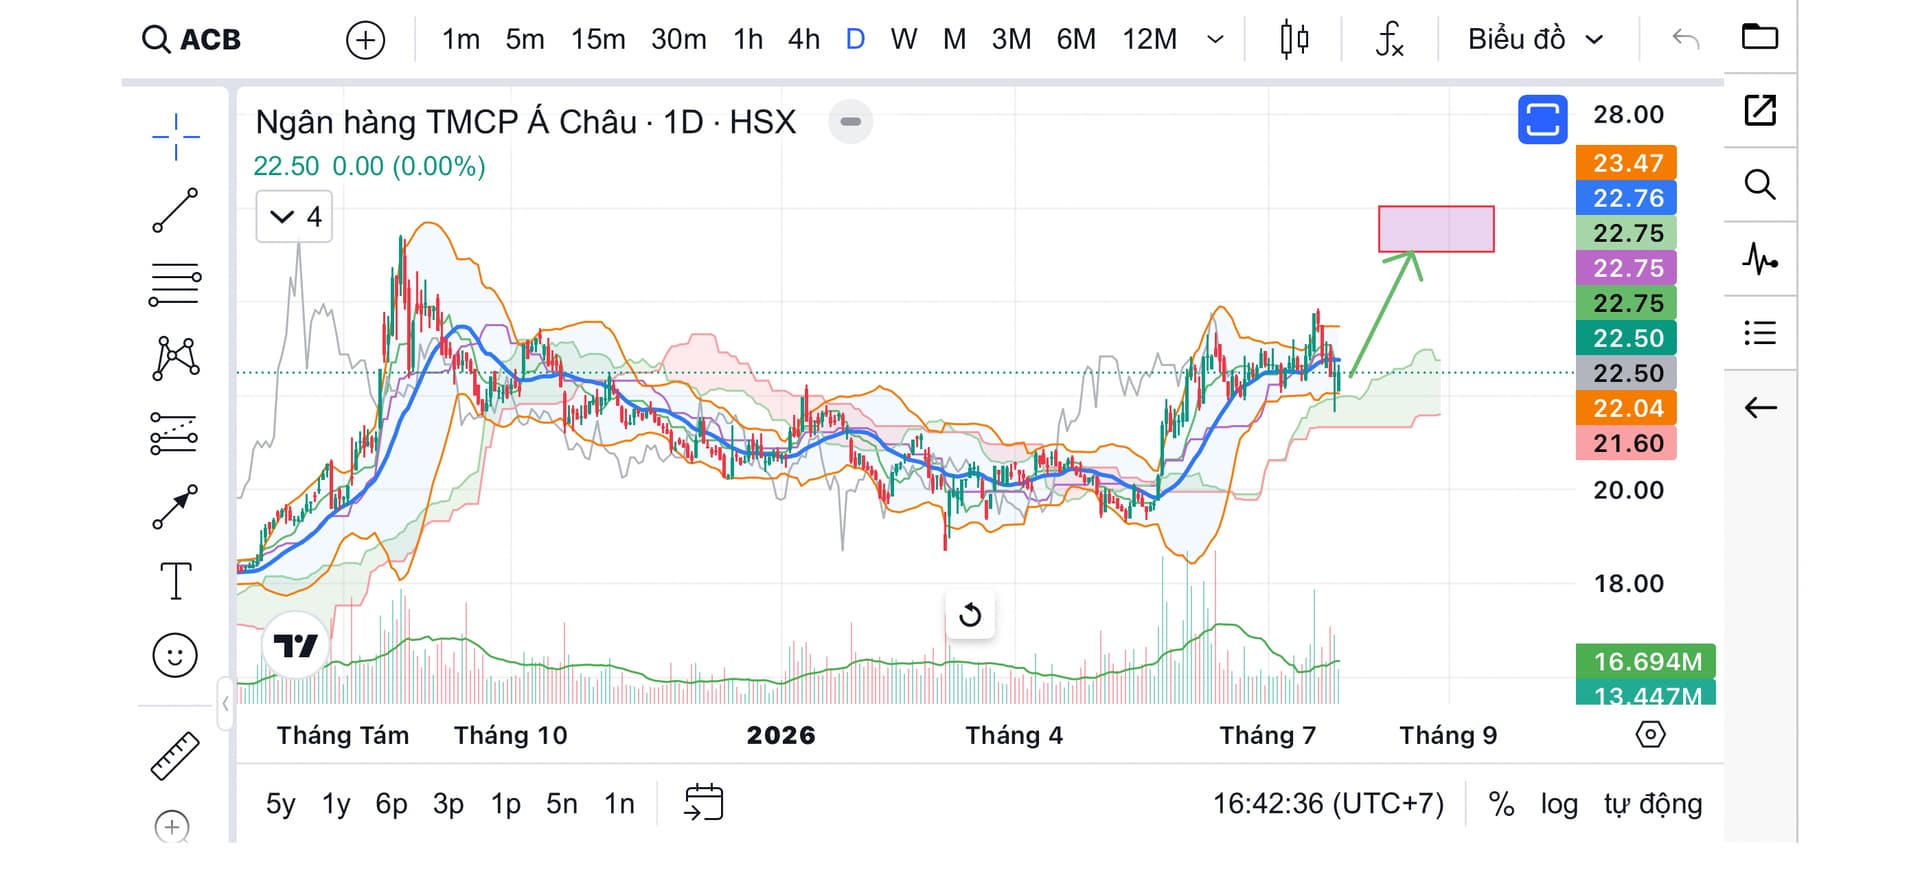The image size is (1920, 886).
Task: Select the ruler measure tool
Action: tap(175, 756)
